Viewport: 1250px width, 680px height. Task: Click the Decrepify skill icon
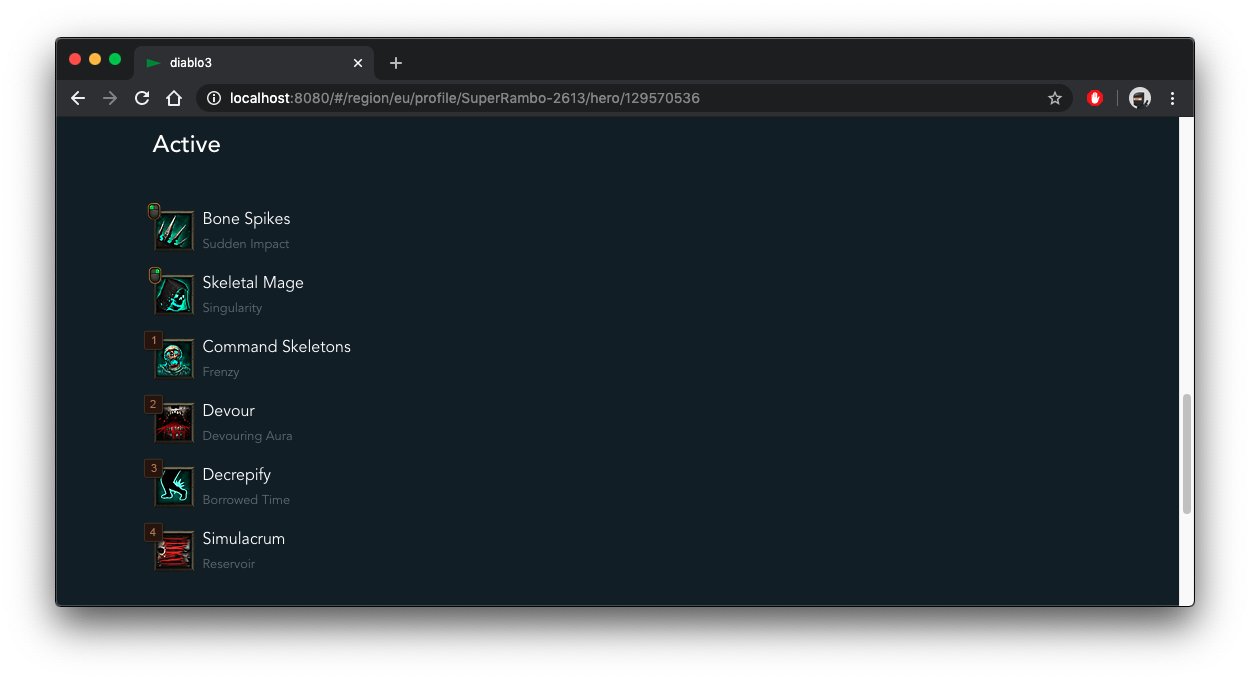[x=174, y=487]
